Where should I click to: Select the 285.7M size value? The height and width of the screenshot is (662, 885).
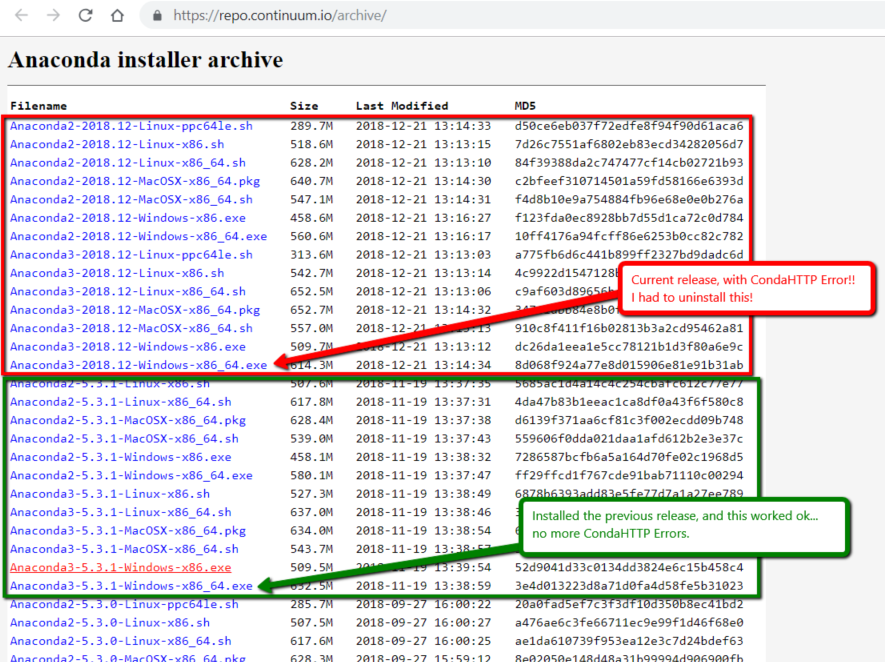tap(312, 604)
